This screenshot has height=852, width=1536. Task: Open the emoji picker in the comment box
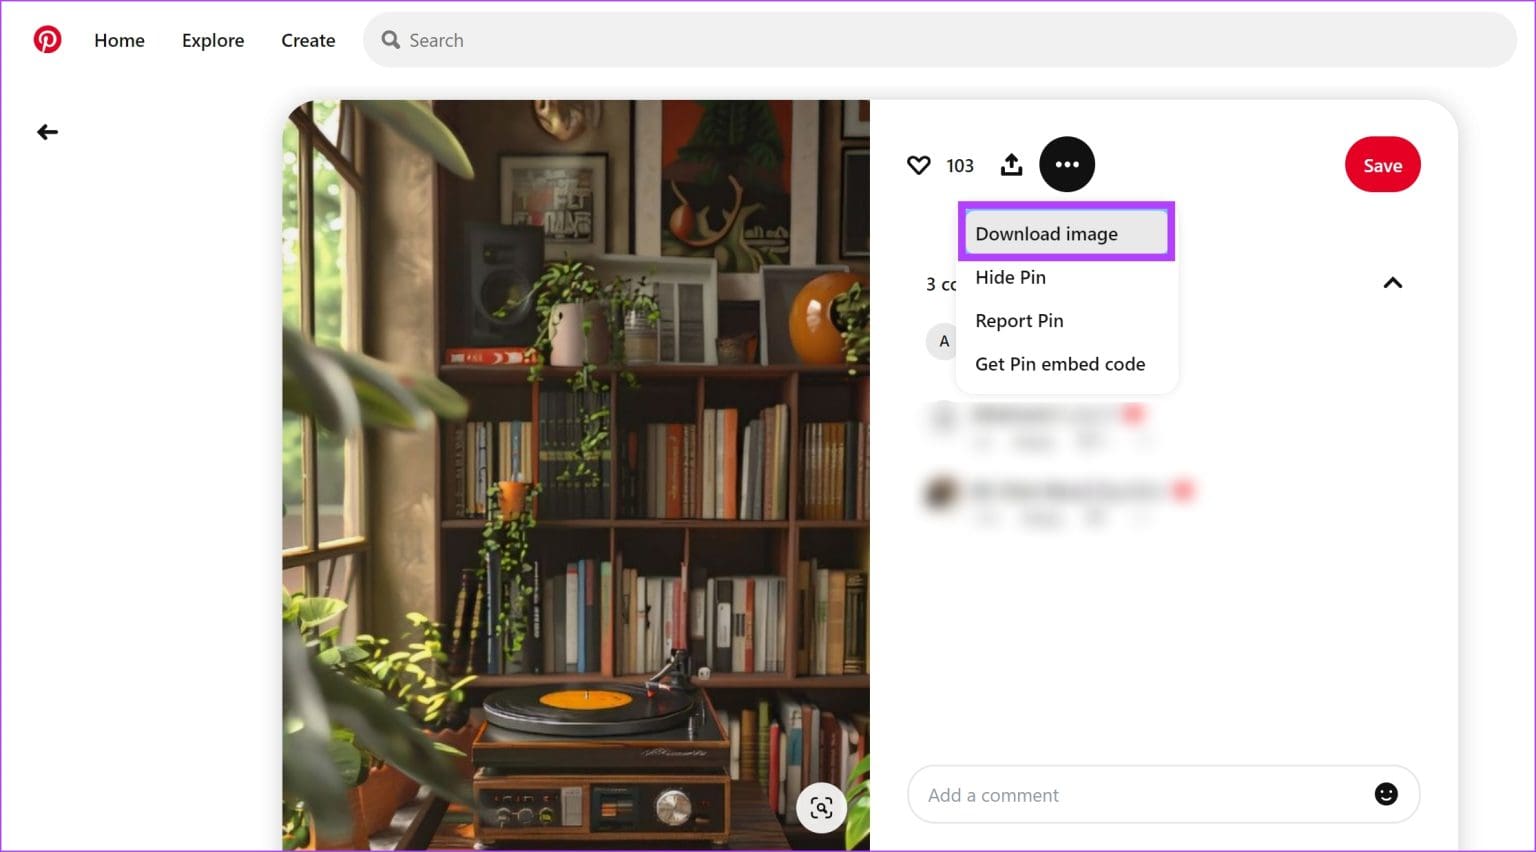pyautogui.click(x=1386, y=793)
